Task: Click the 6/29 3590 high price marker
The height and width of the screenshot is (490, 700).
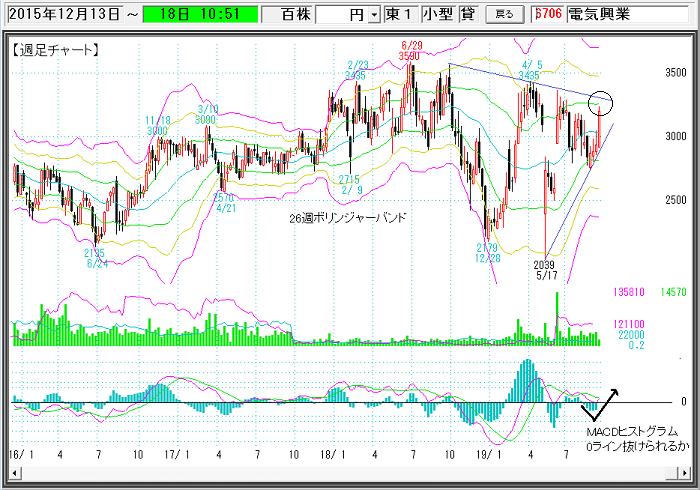Action: point(408,51)
